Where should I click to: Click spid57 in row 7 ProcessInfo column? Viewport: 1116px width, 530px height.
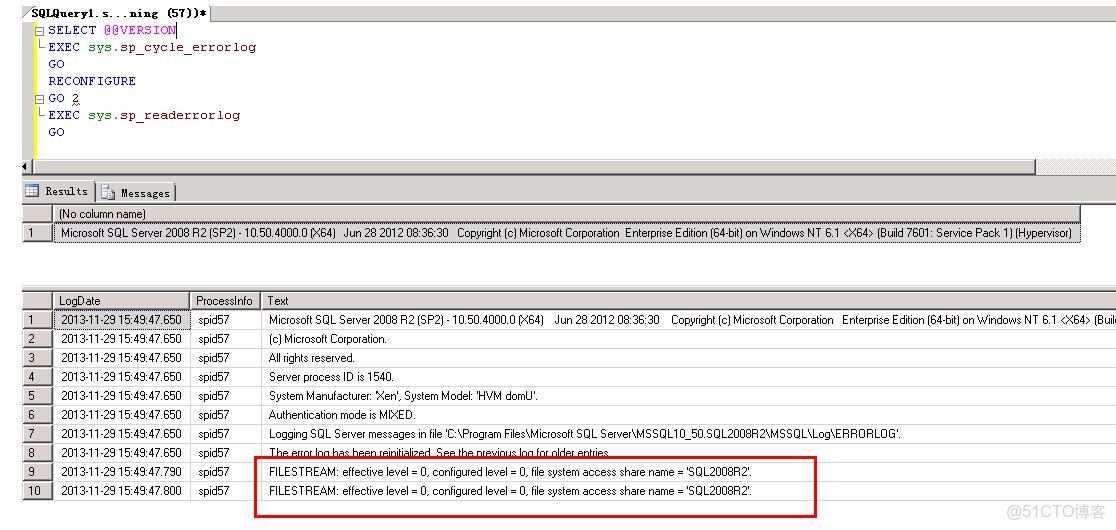tap(214, 434)
